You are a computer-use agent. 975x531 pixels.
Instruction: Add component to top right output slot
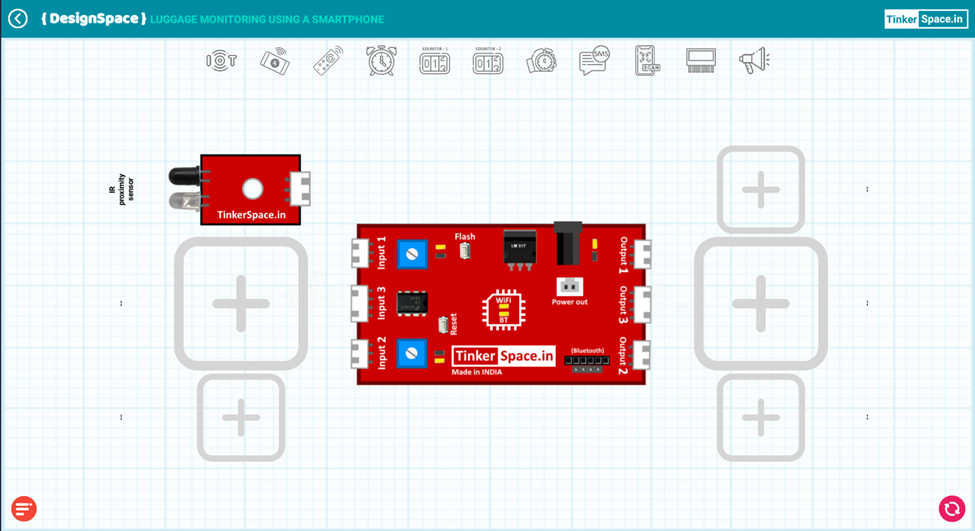(761, 190)
